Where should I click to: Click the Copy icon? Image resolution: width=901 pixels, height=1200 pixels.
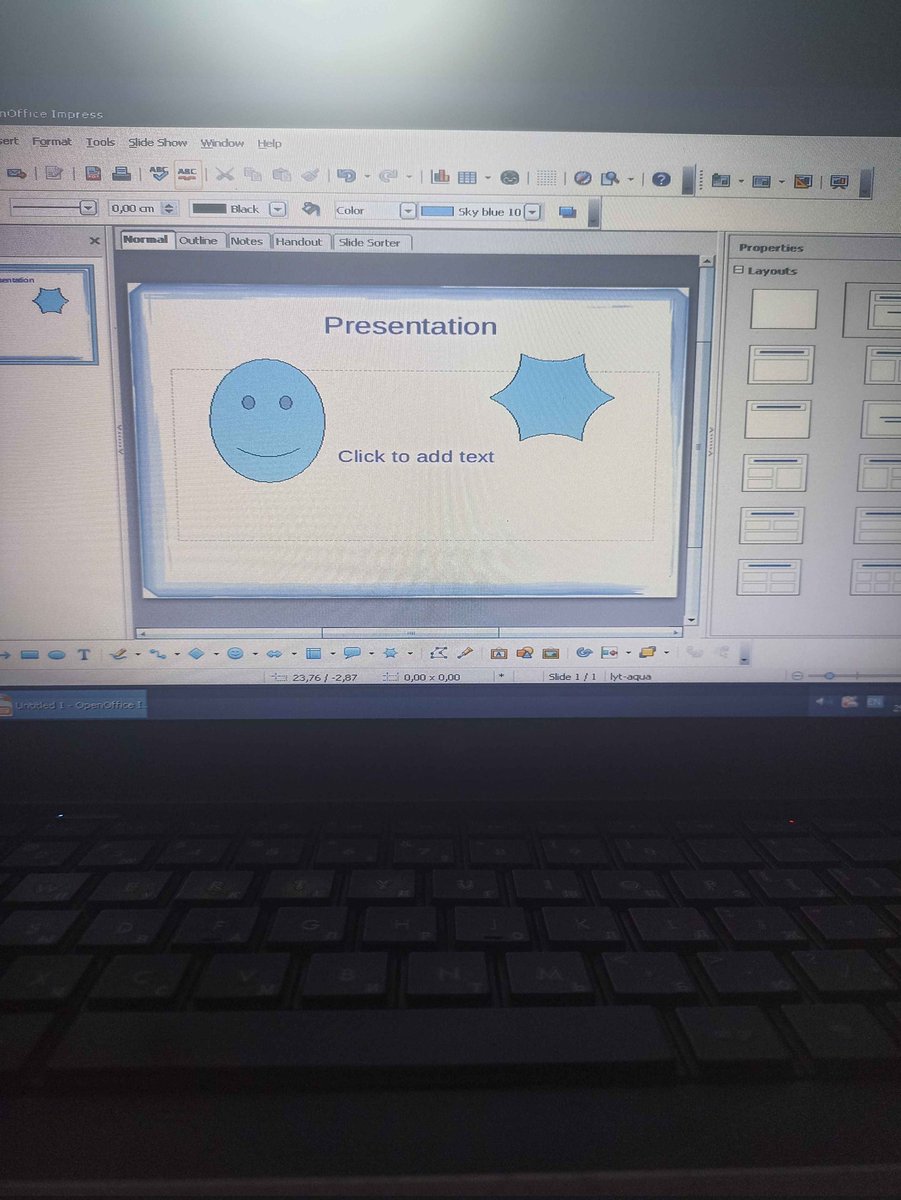(x=253, y=176)
